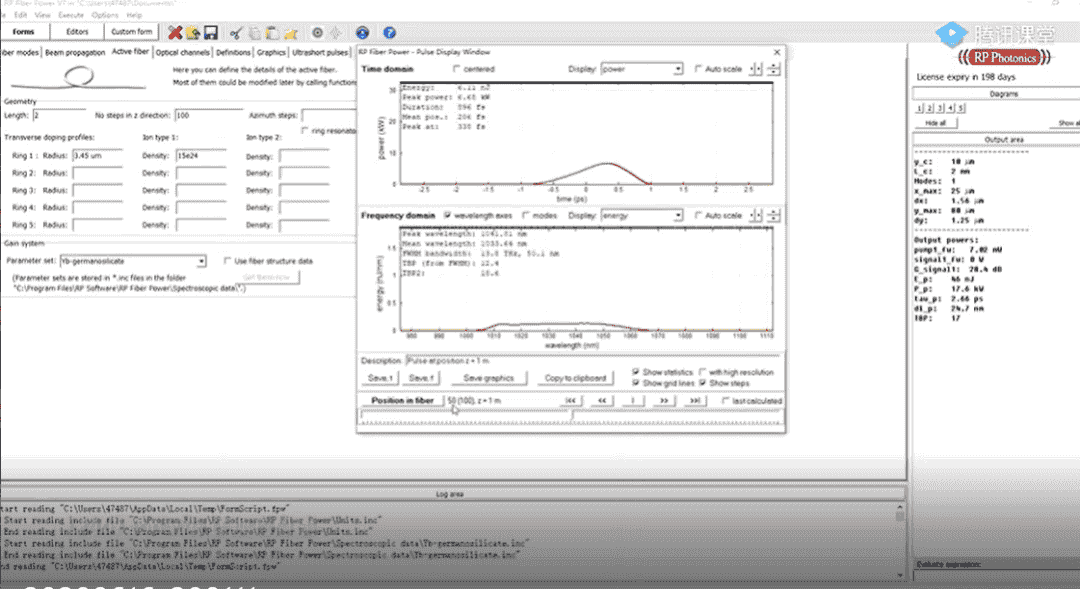Toggle Use fiber structure data checkbox
The height and width of the screenshot is (589, 1080).
(227, 261)
